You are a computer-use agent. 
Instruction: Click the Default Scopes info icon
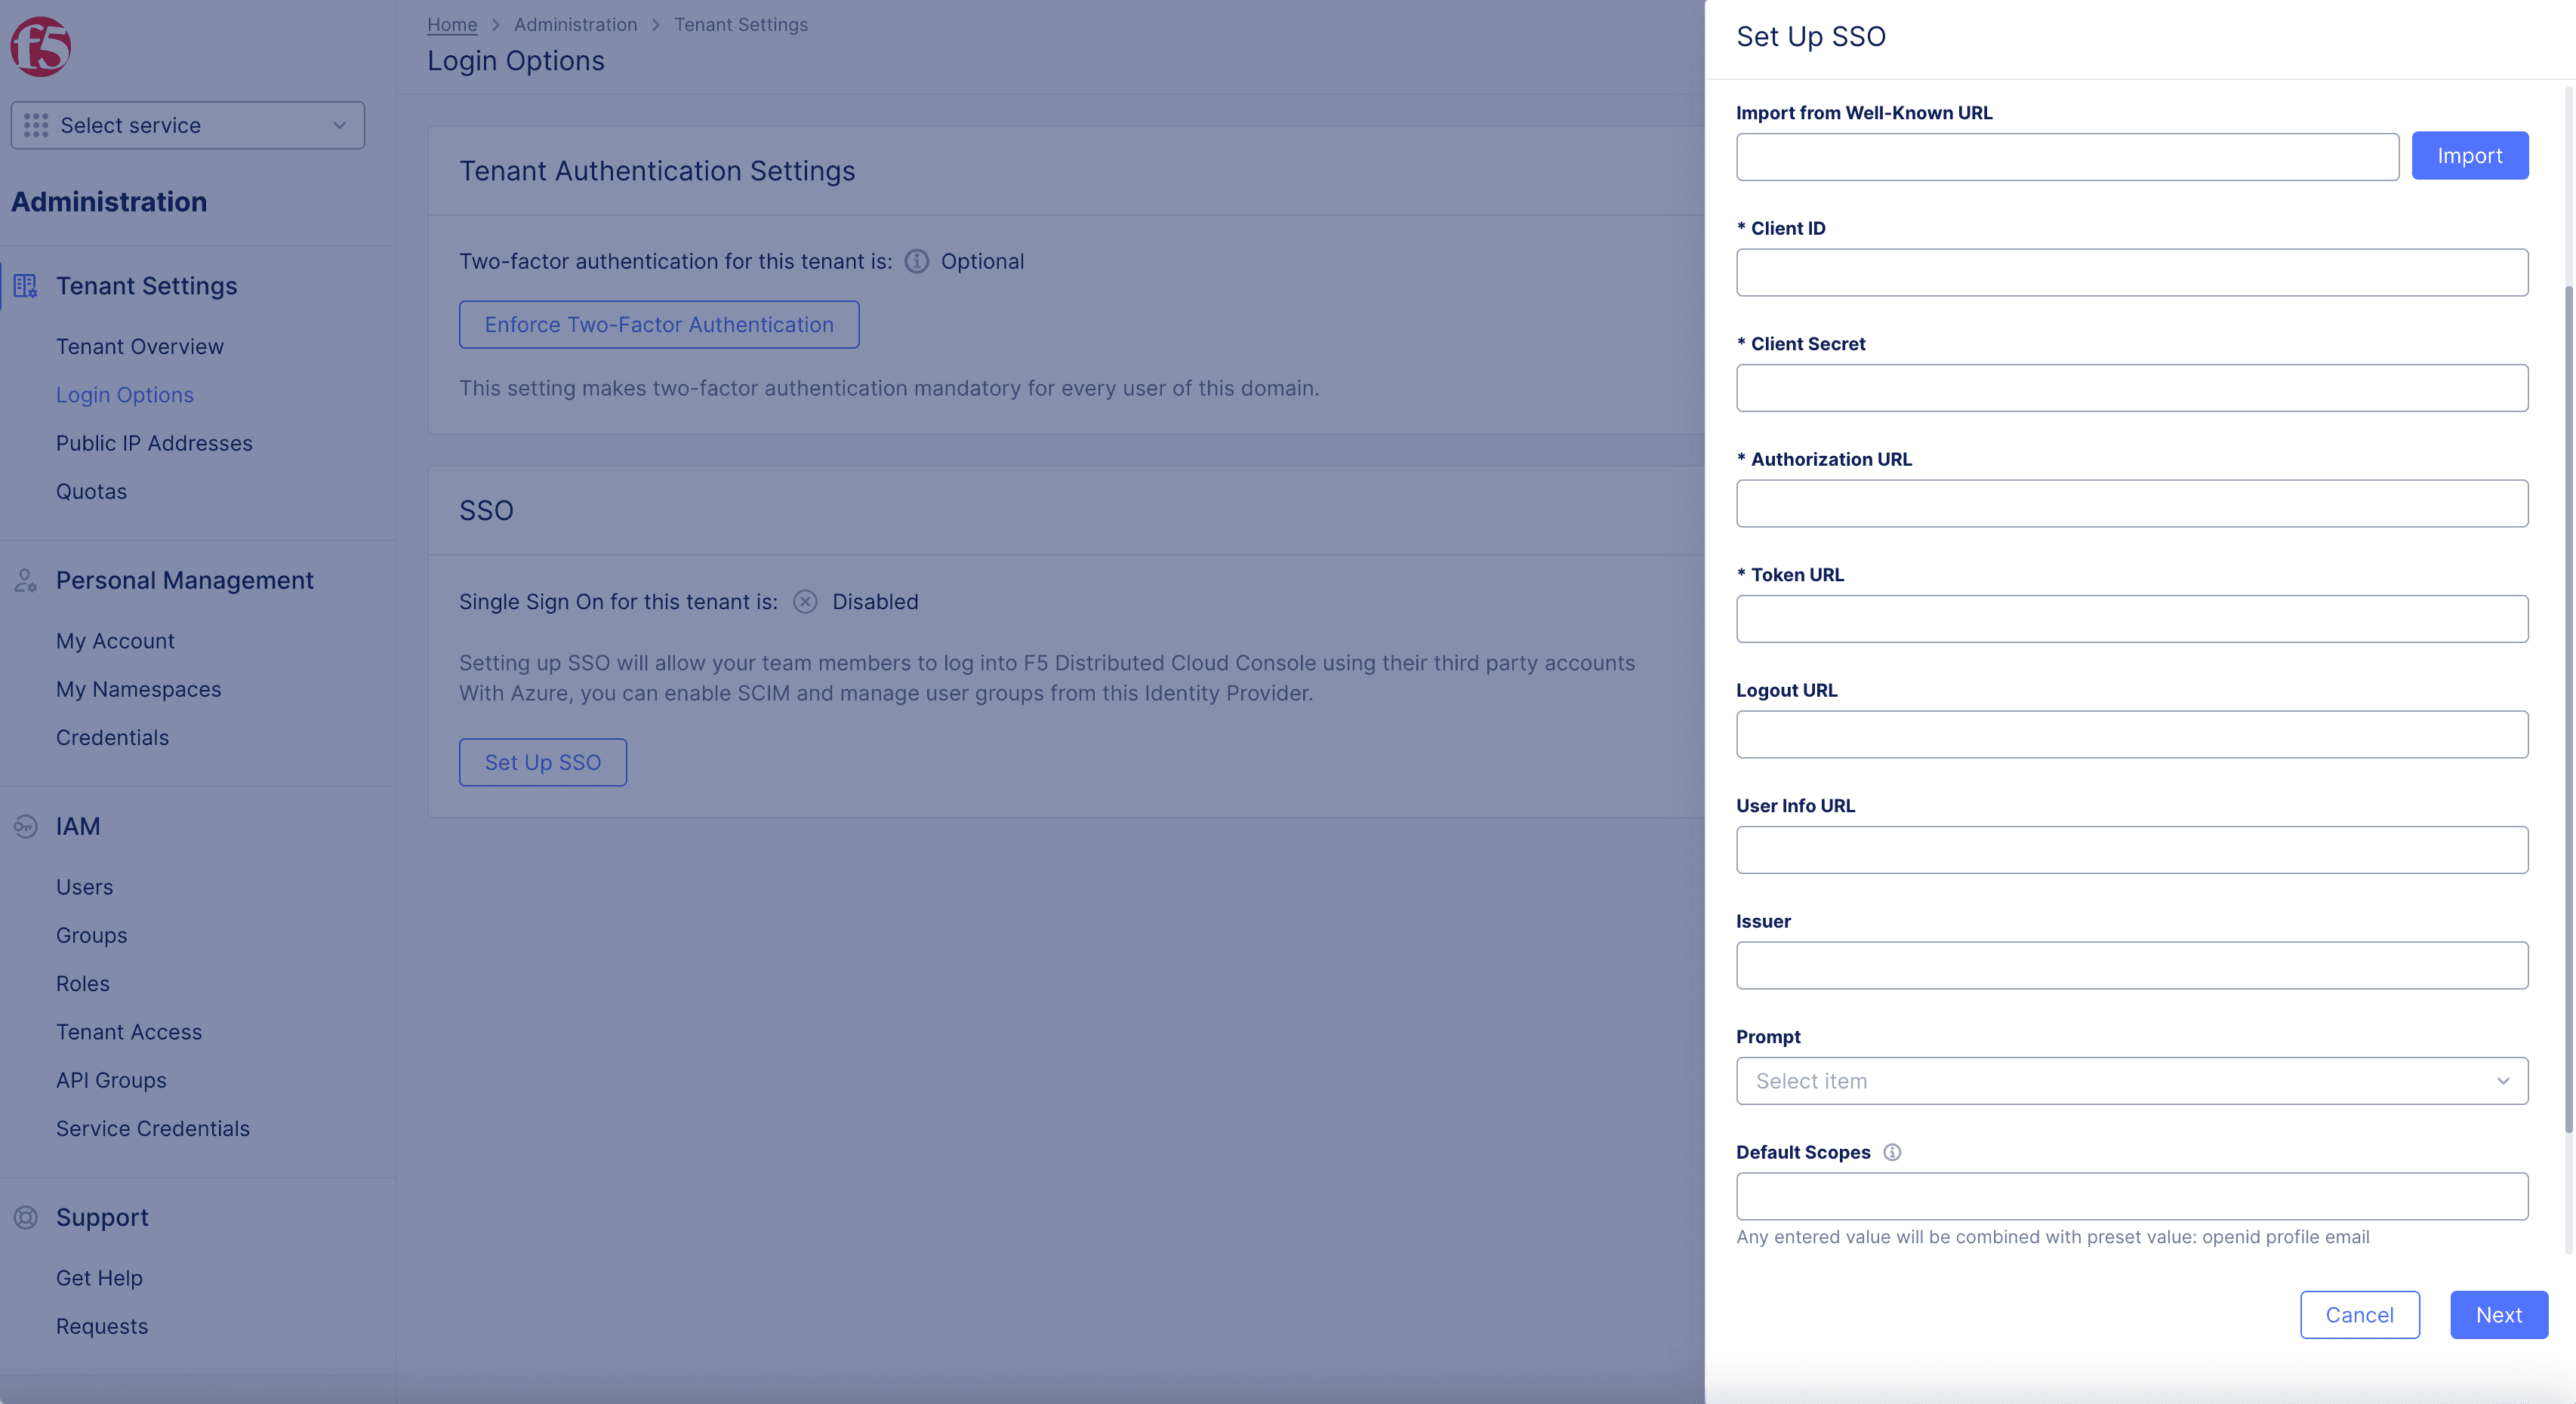coord(1892,1152)
